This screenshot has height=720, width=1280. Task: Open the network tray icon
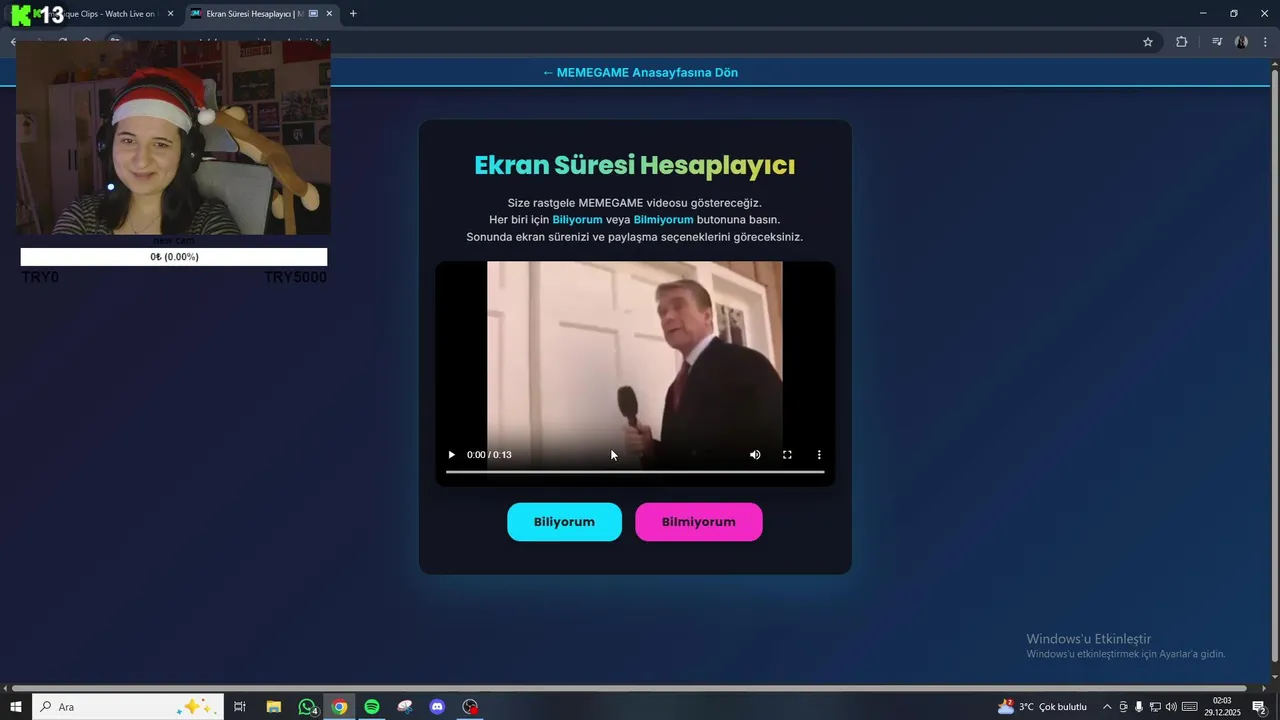click(1155, 707)
